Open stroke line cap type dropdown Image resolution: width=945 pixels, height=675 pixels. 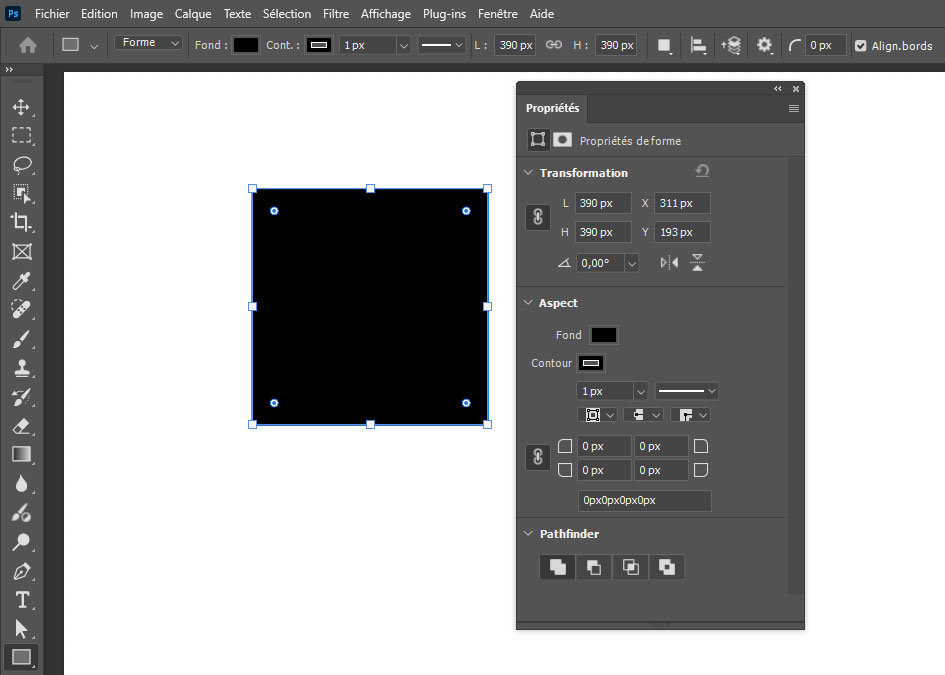pos(643,415)
